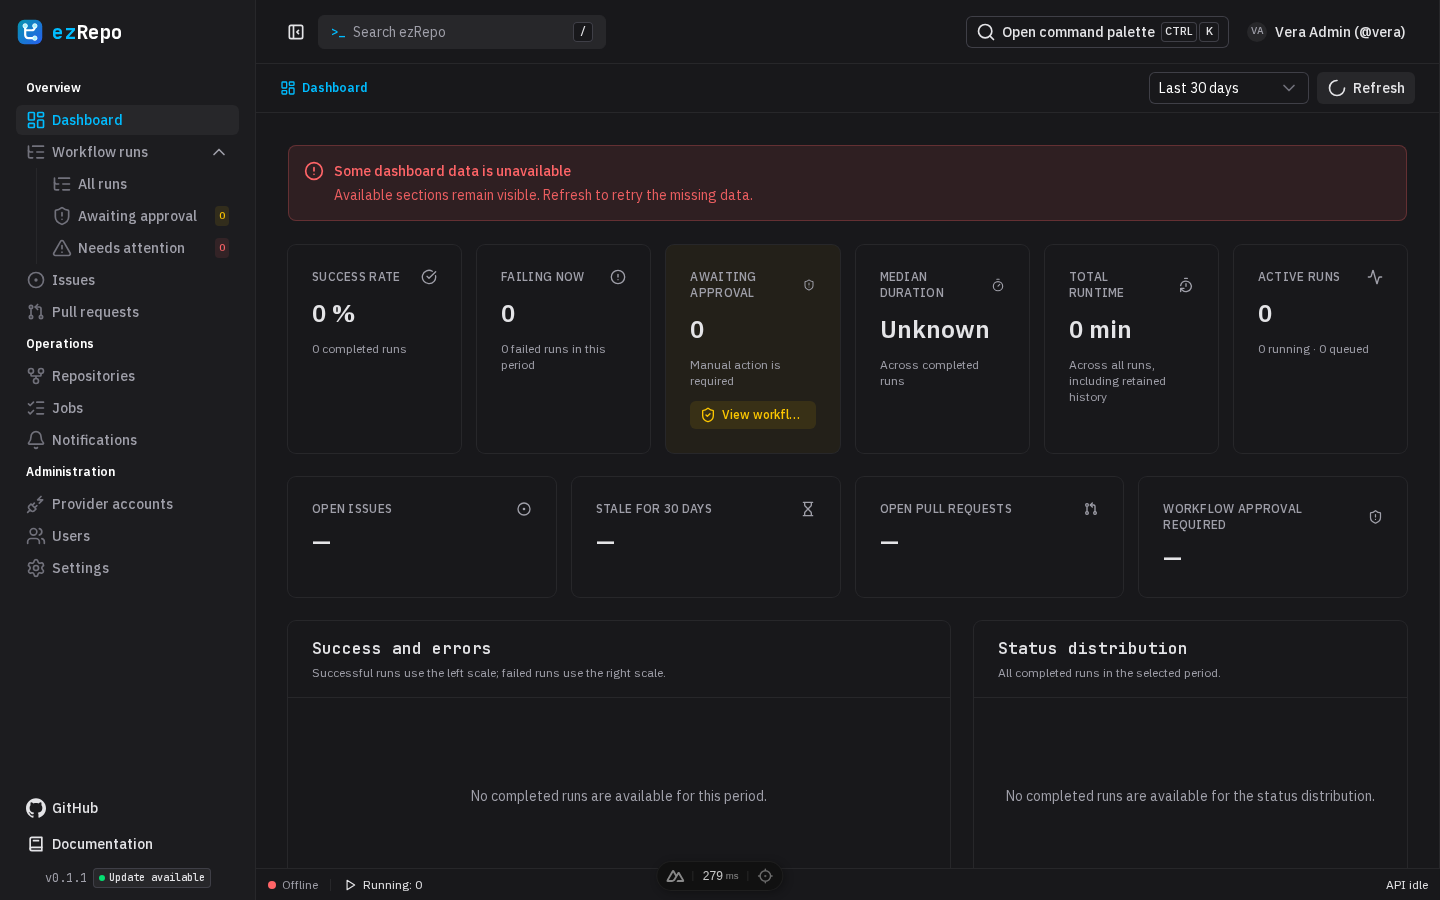Click the Median duration timer icon
1440x900 pixels.
click(x=998, y=285)
